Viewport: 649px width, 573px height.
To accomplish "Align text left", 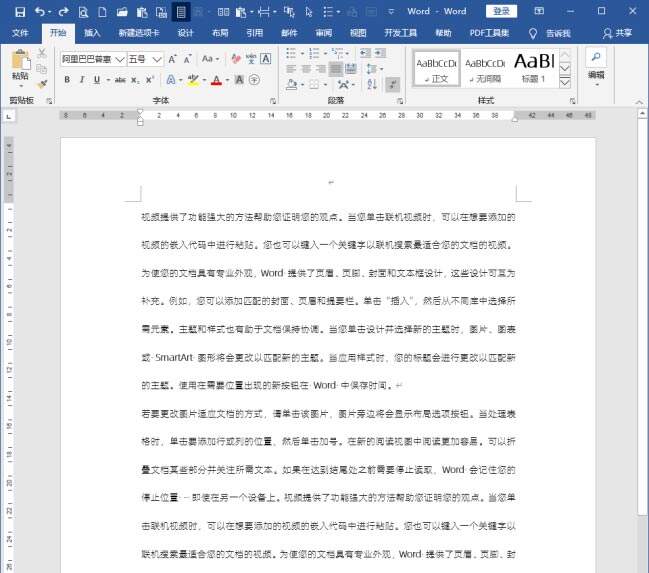I will click(x=291, y=69).
